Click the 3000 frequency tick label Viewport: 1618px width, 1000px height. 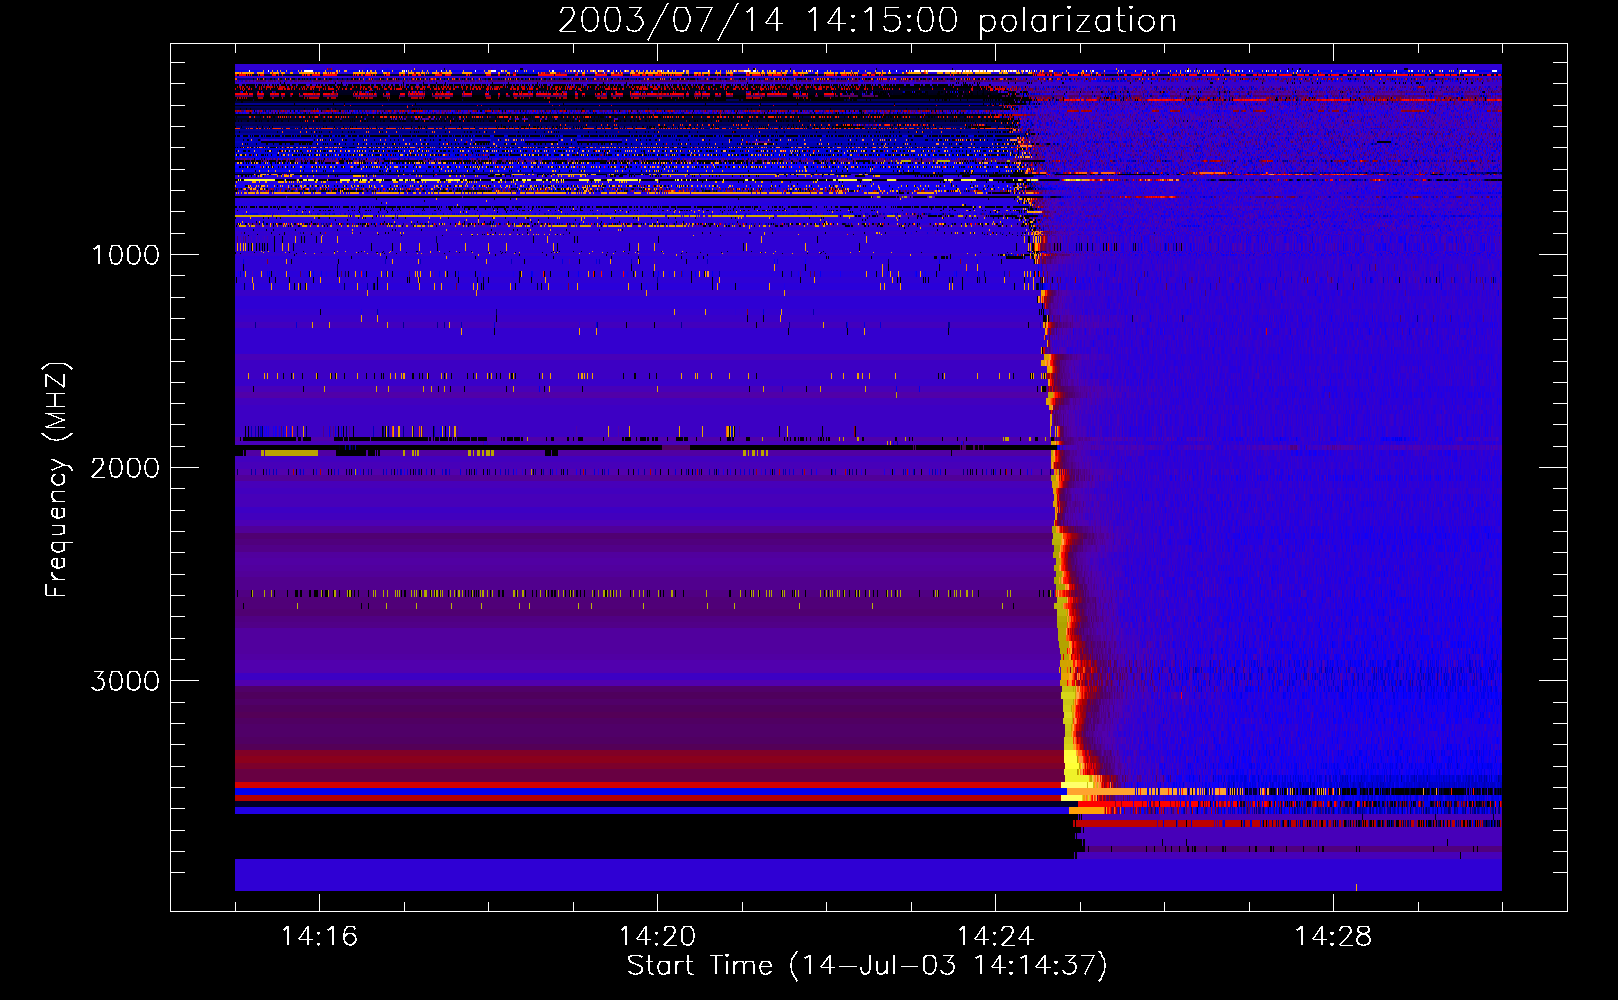point(125,681)
